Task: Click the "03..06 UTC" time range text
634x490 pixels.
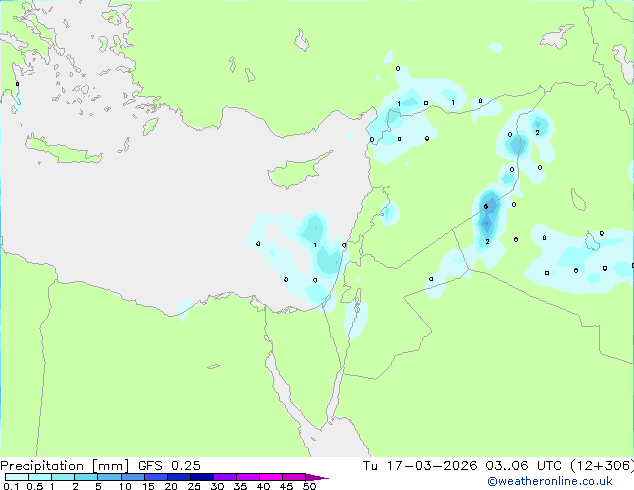Action: [x=523, y=466]
